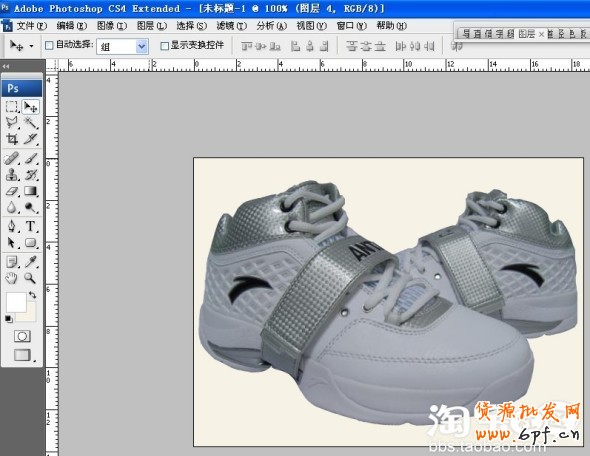Collapse toolbox with double-arrow button
590x456 pixels.
6,67
